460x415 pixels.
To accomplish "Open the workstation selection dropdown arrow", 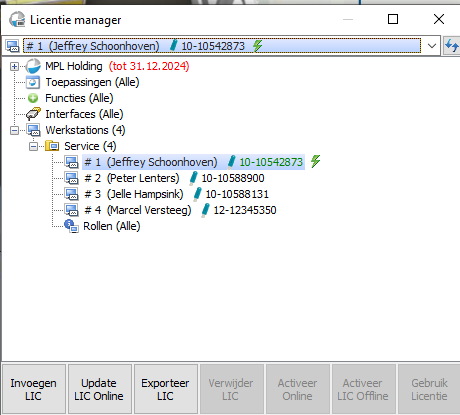I will pos(432,46).
